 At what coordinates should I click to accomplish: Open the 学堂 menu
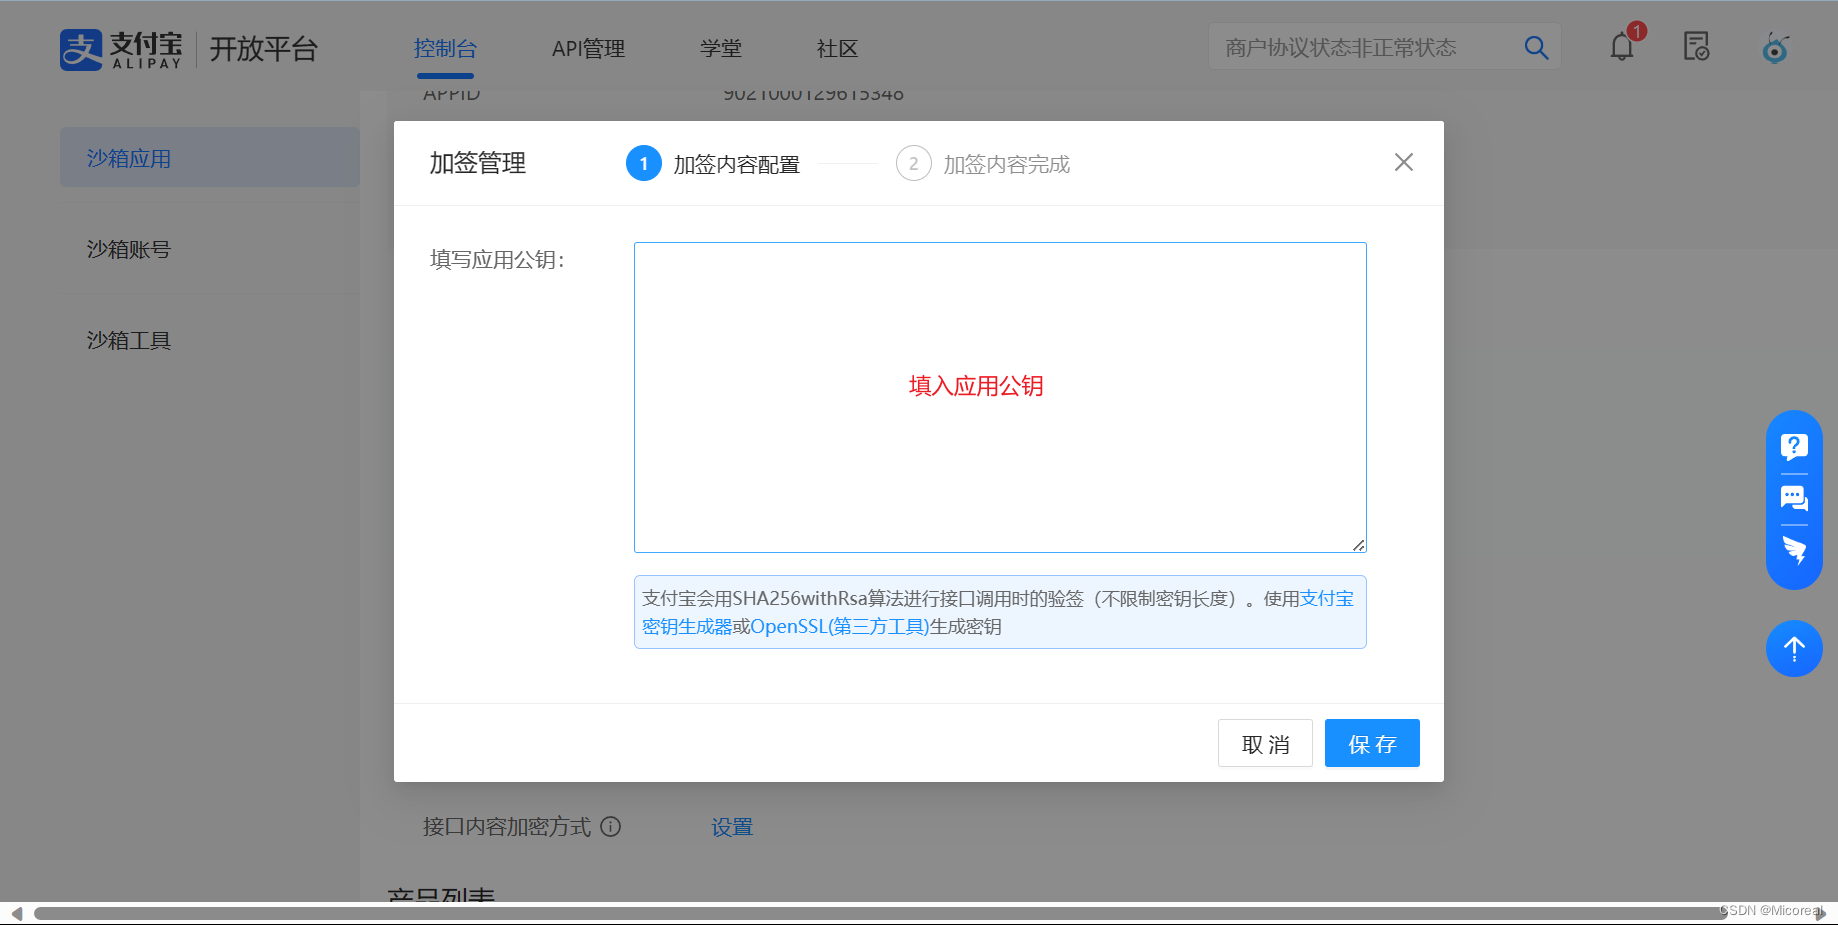721,49
